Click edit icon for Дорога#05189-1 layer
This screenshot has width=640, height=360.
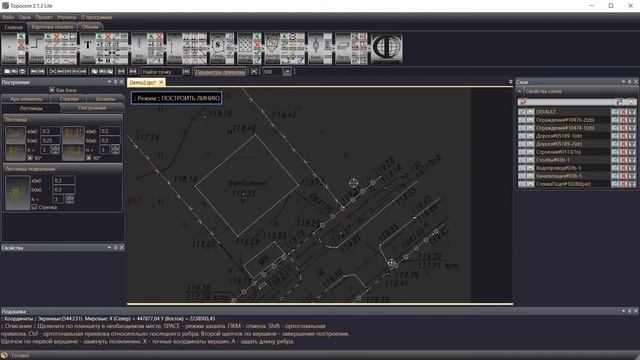[615, 136]
